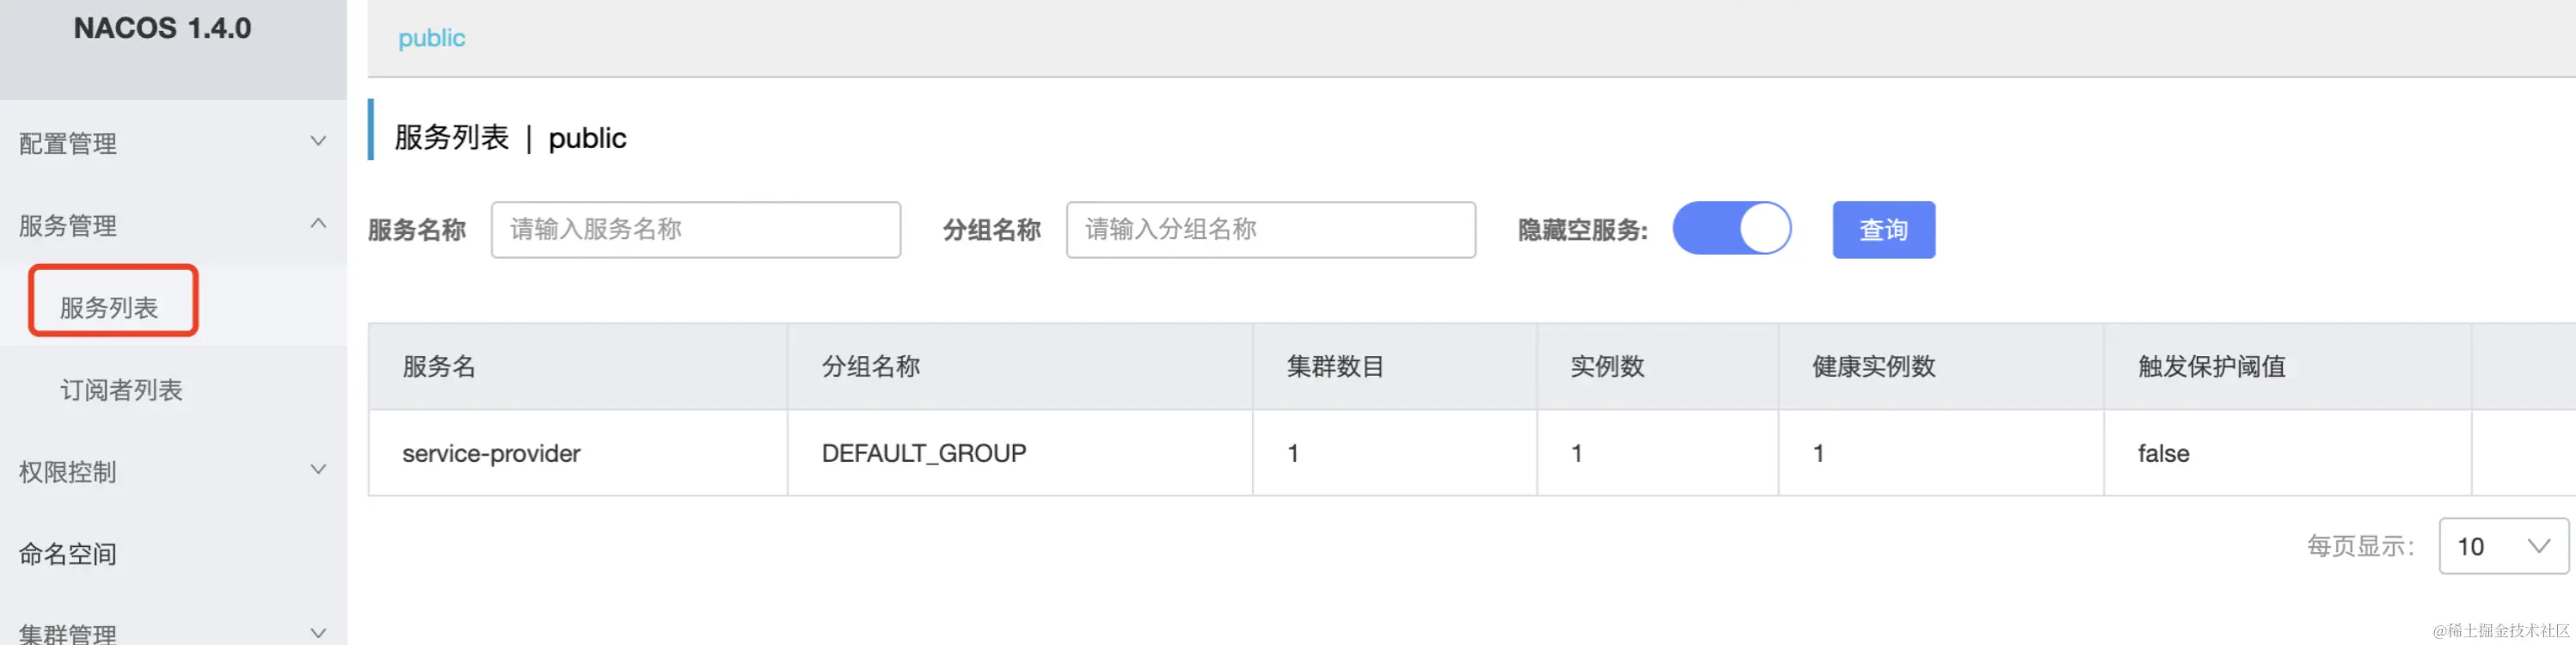Collapse the 服务管理 chevron arrow
The image size is (2576, 645).
tap(318, 224)
